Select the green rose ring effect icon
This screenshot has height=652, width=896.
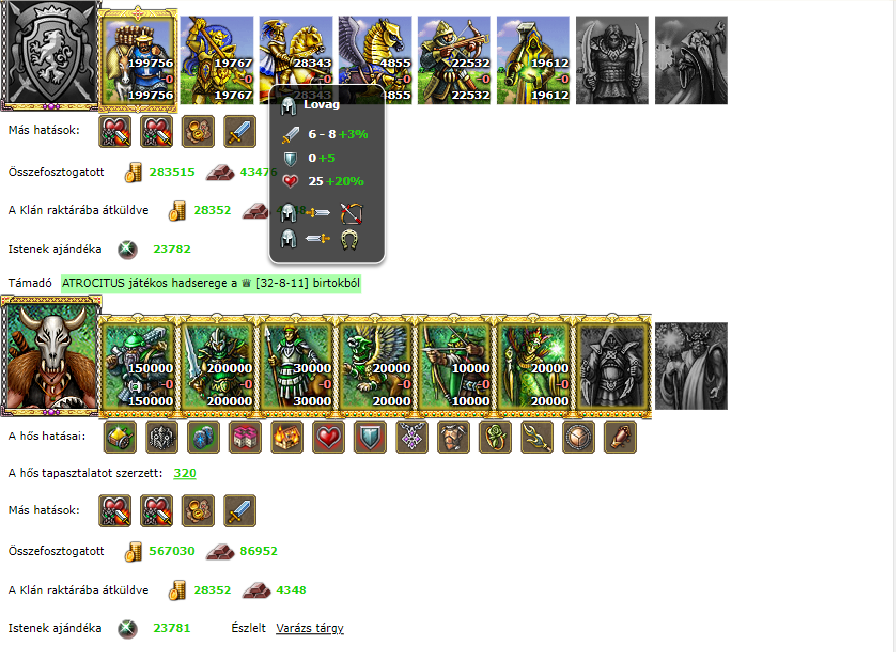495,437
